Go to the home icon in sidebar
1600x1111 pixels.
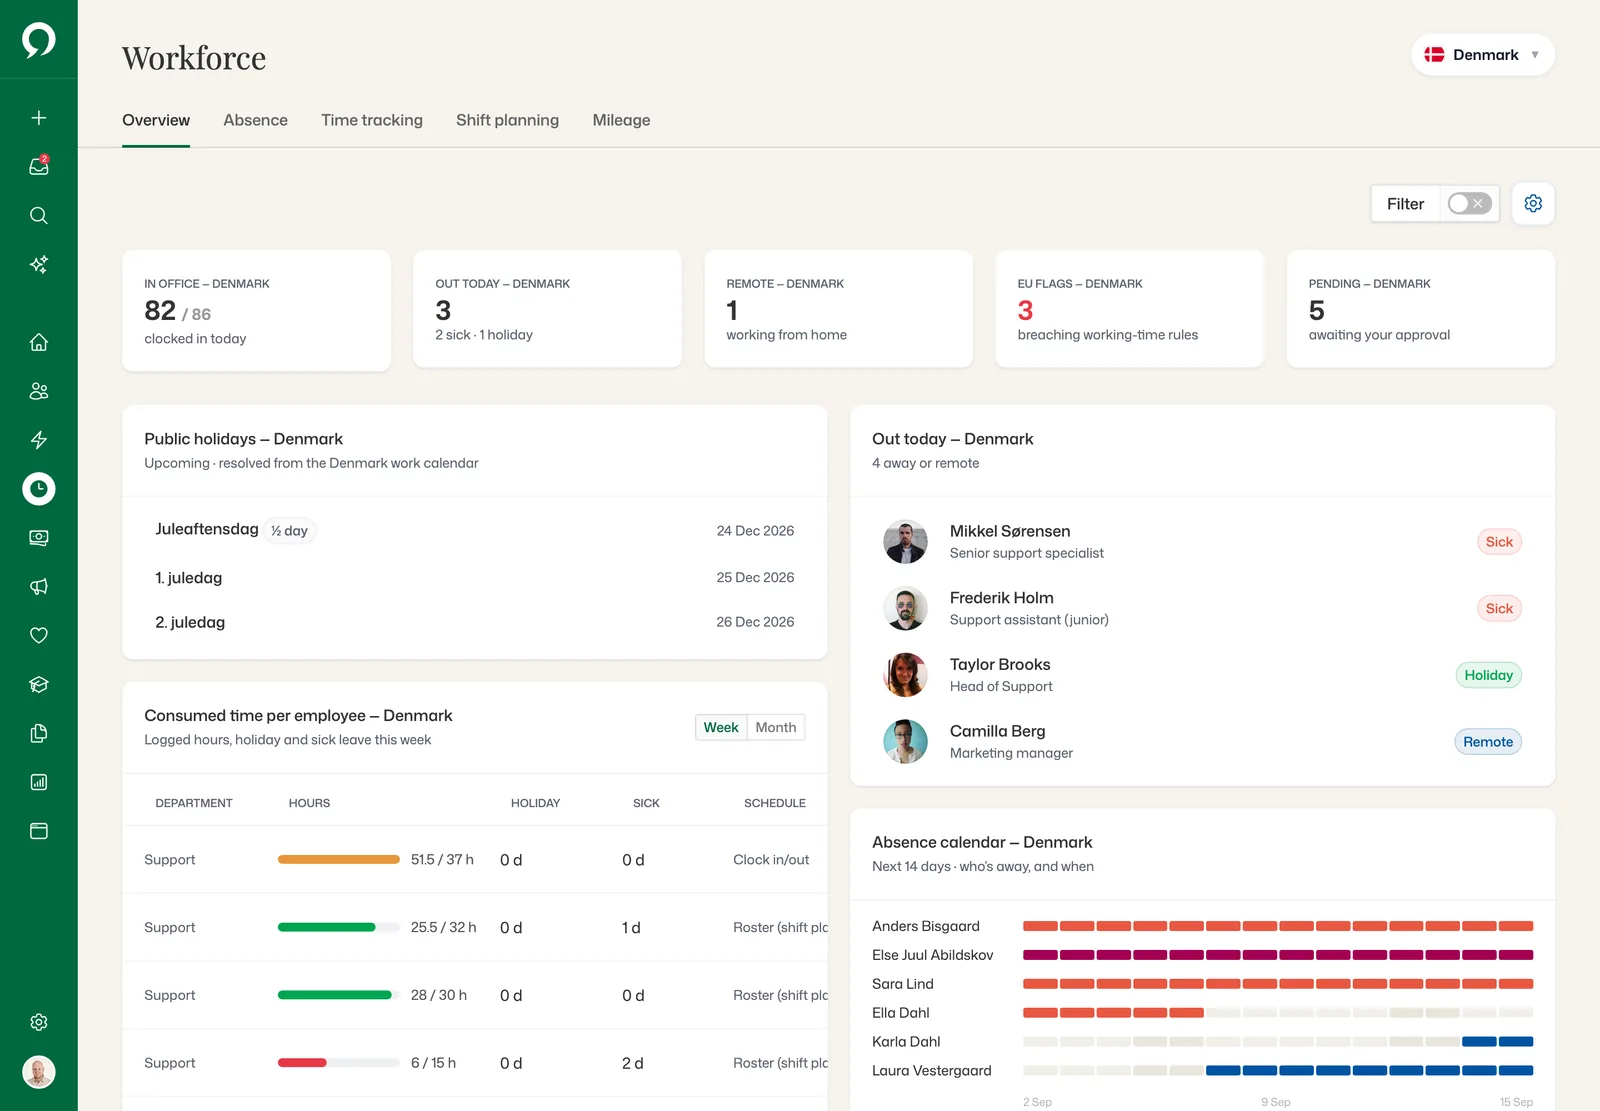pyautogui.click(x=39, y=342)
